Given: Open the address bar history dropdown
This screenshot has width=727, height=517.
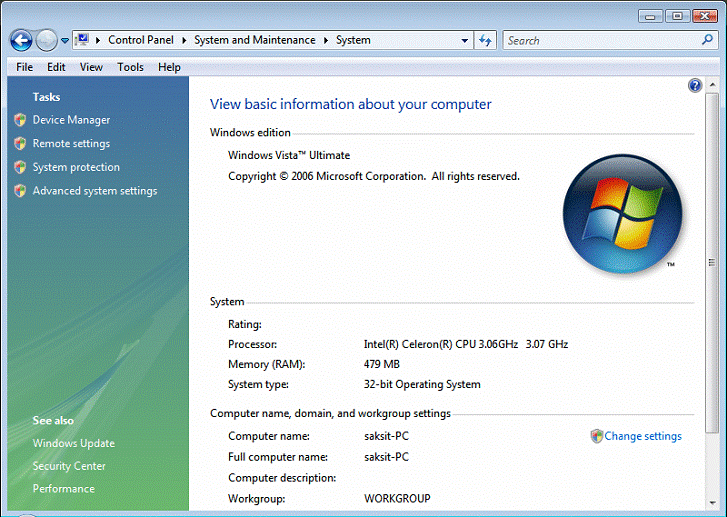Looking at the screenshot, I should [x=464, y=40].
